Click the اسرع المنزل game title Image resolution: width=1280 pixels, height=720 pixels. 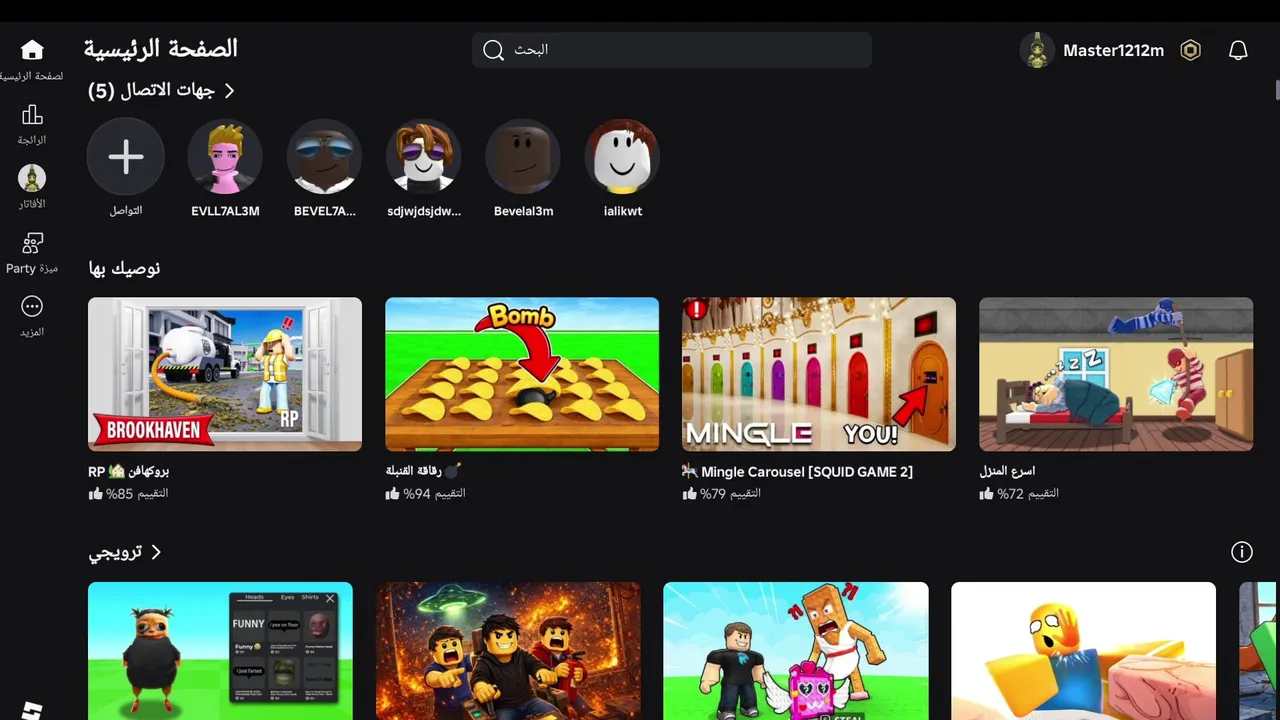coord(1007,472)
